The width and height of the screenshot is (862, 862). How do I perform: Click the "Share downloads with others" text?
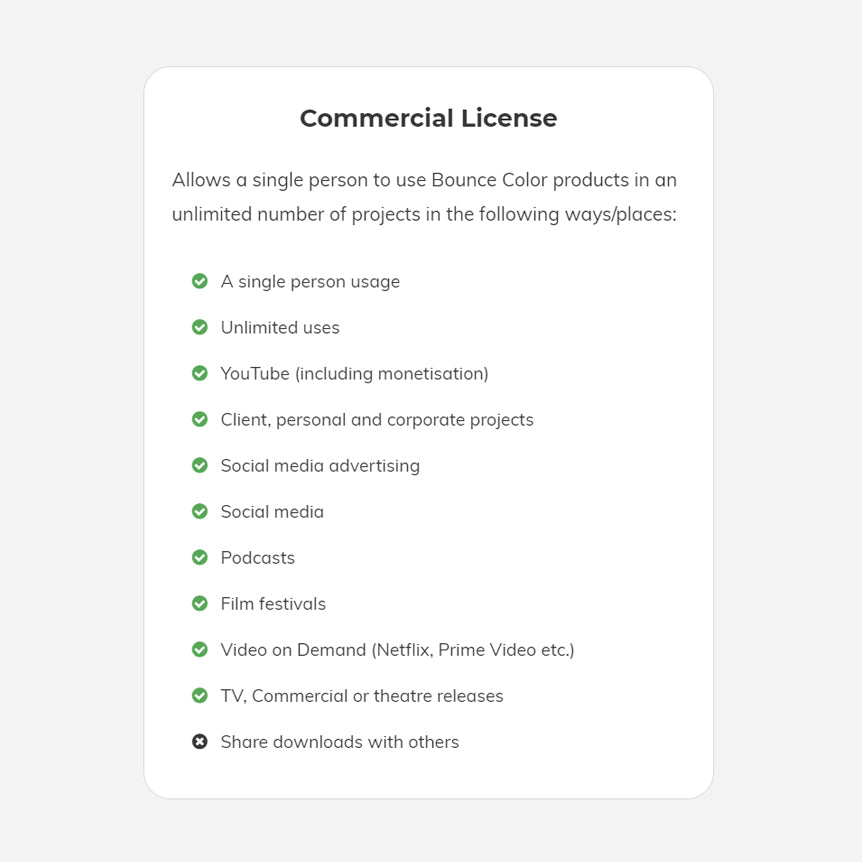340,742
